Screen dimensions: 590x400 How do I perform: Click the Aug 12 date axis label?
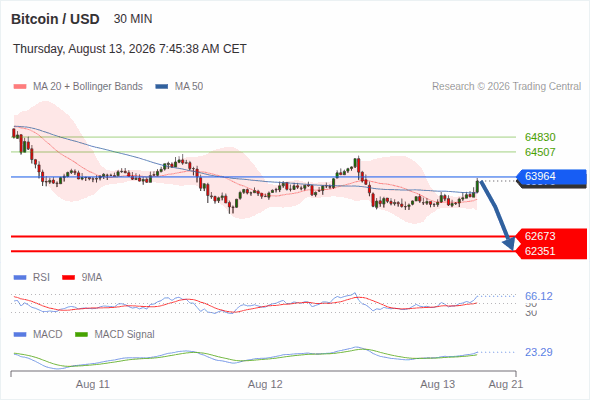pyautogui.click(x=265, y=384)
